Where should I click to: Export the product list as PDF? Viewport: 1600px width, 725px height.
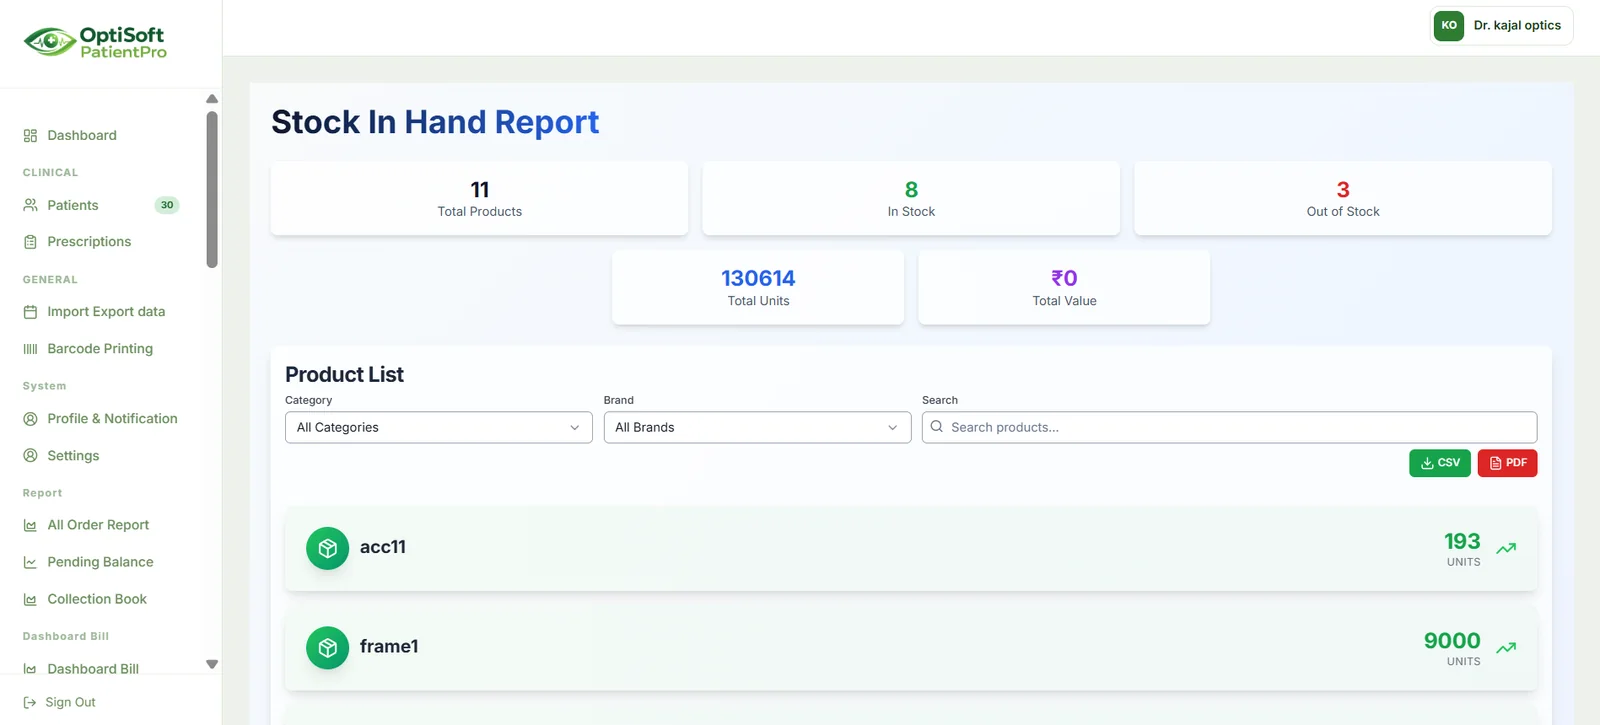coord(1507,463)
